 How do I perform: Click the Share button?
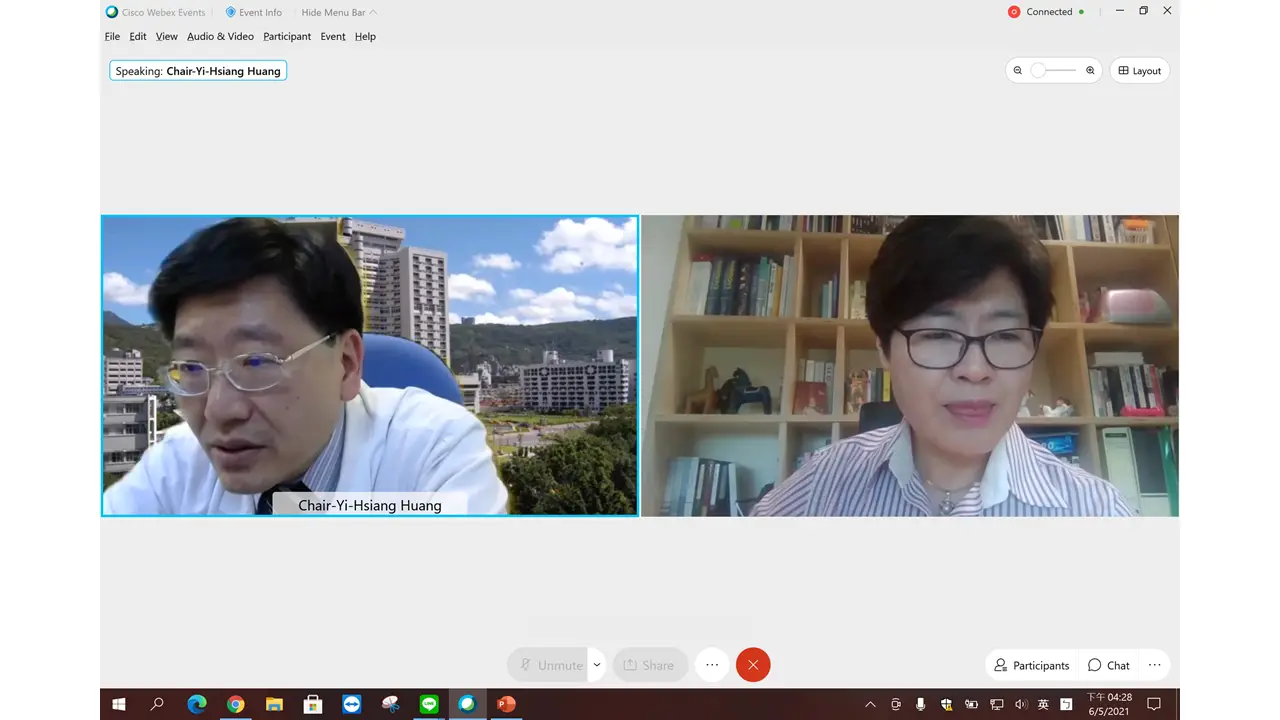649,665
